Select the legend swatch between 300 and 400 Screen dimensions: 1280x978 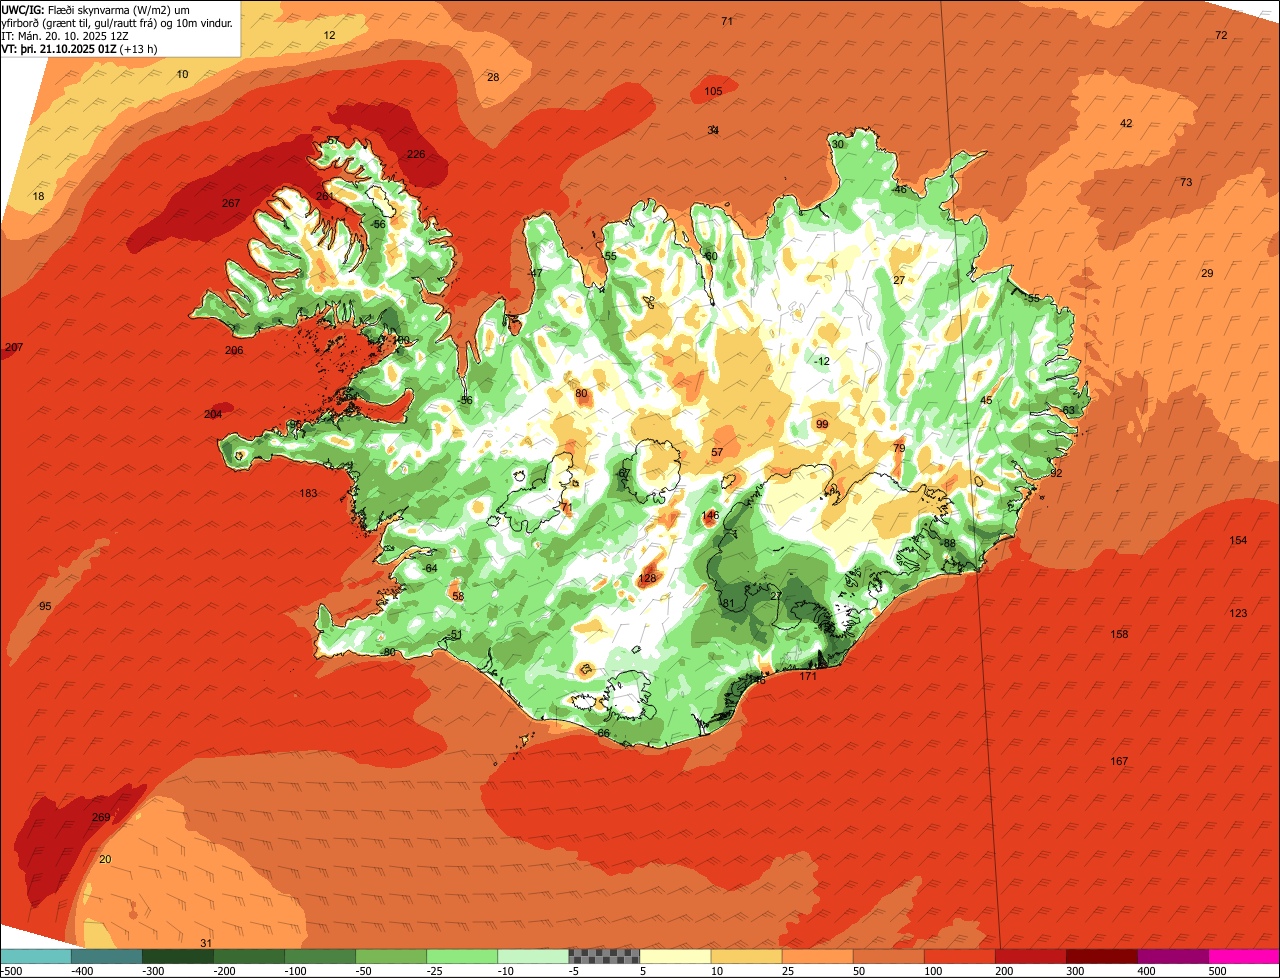1101,956
